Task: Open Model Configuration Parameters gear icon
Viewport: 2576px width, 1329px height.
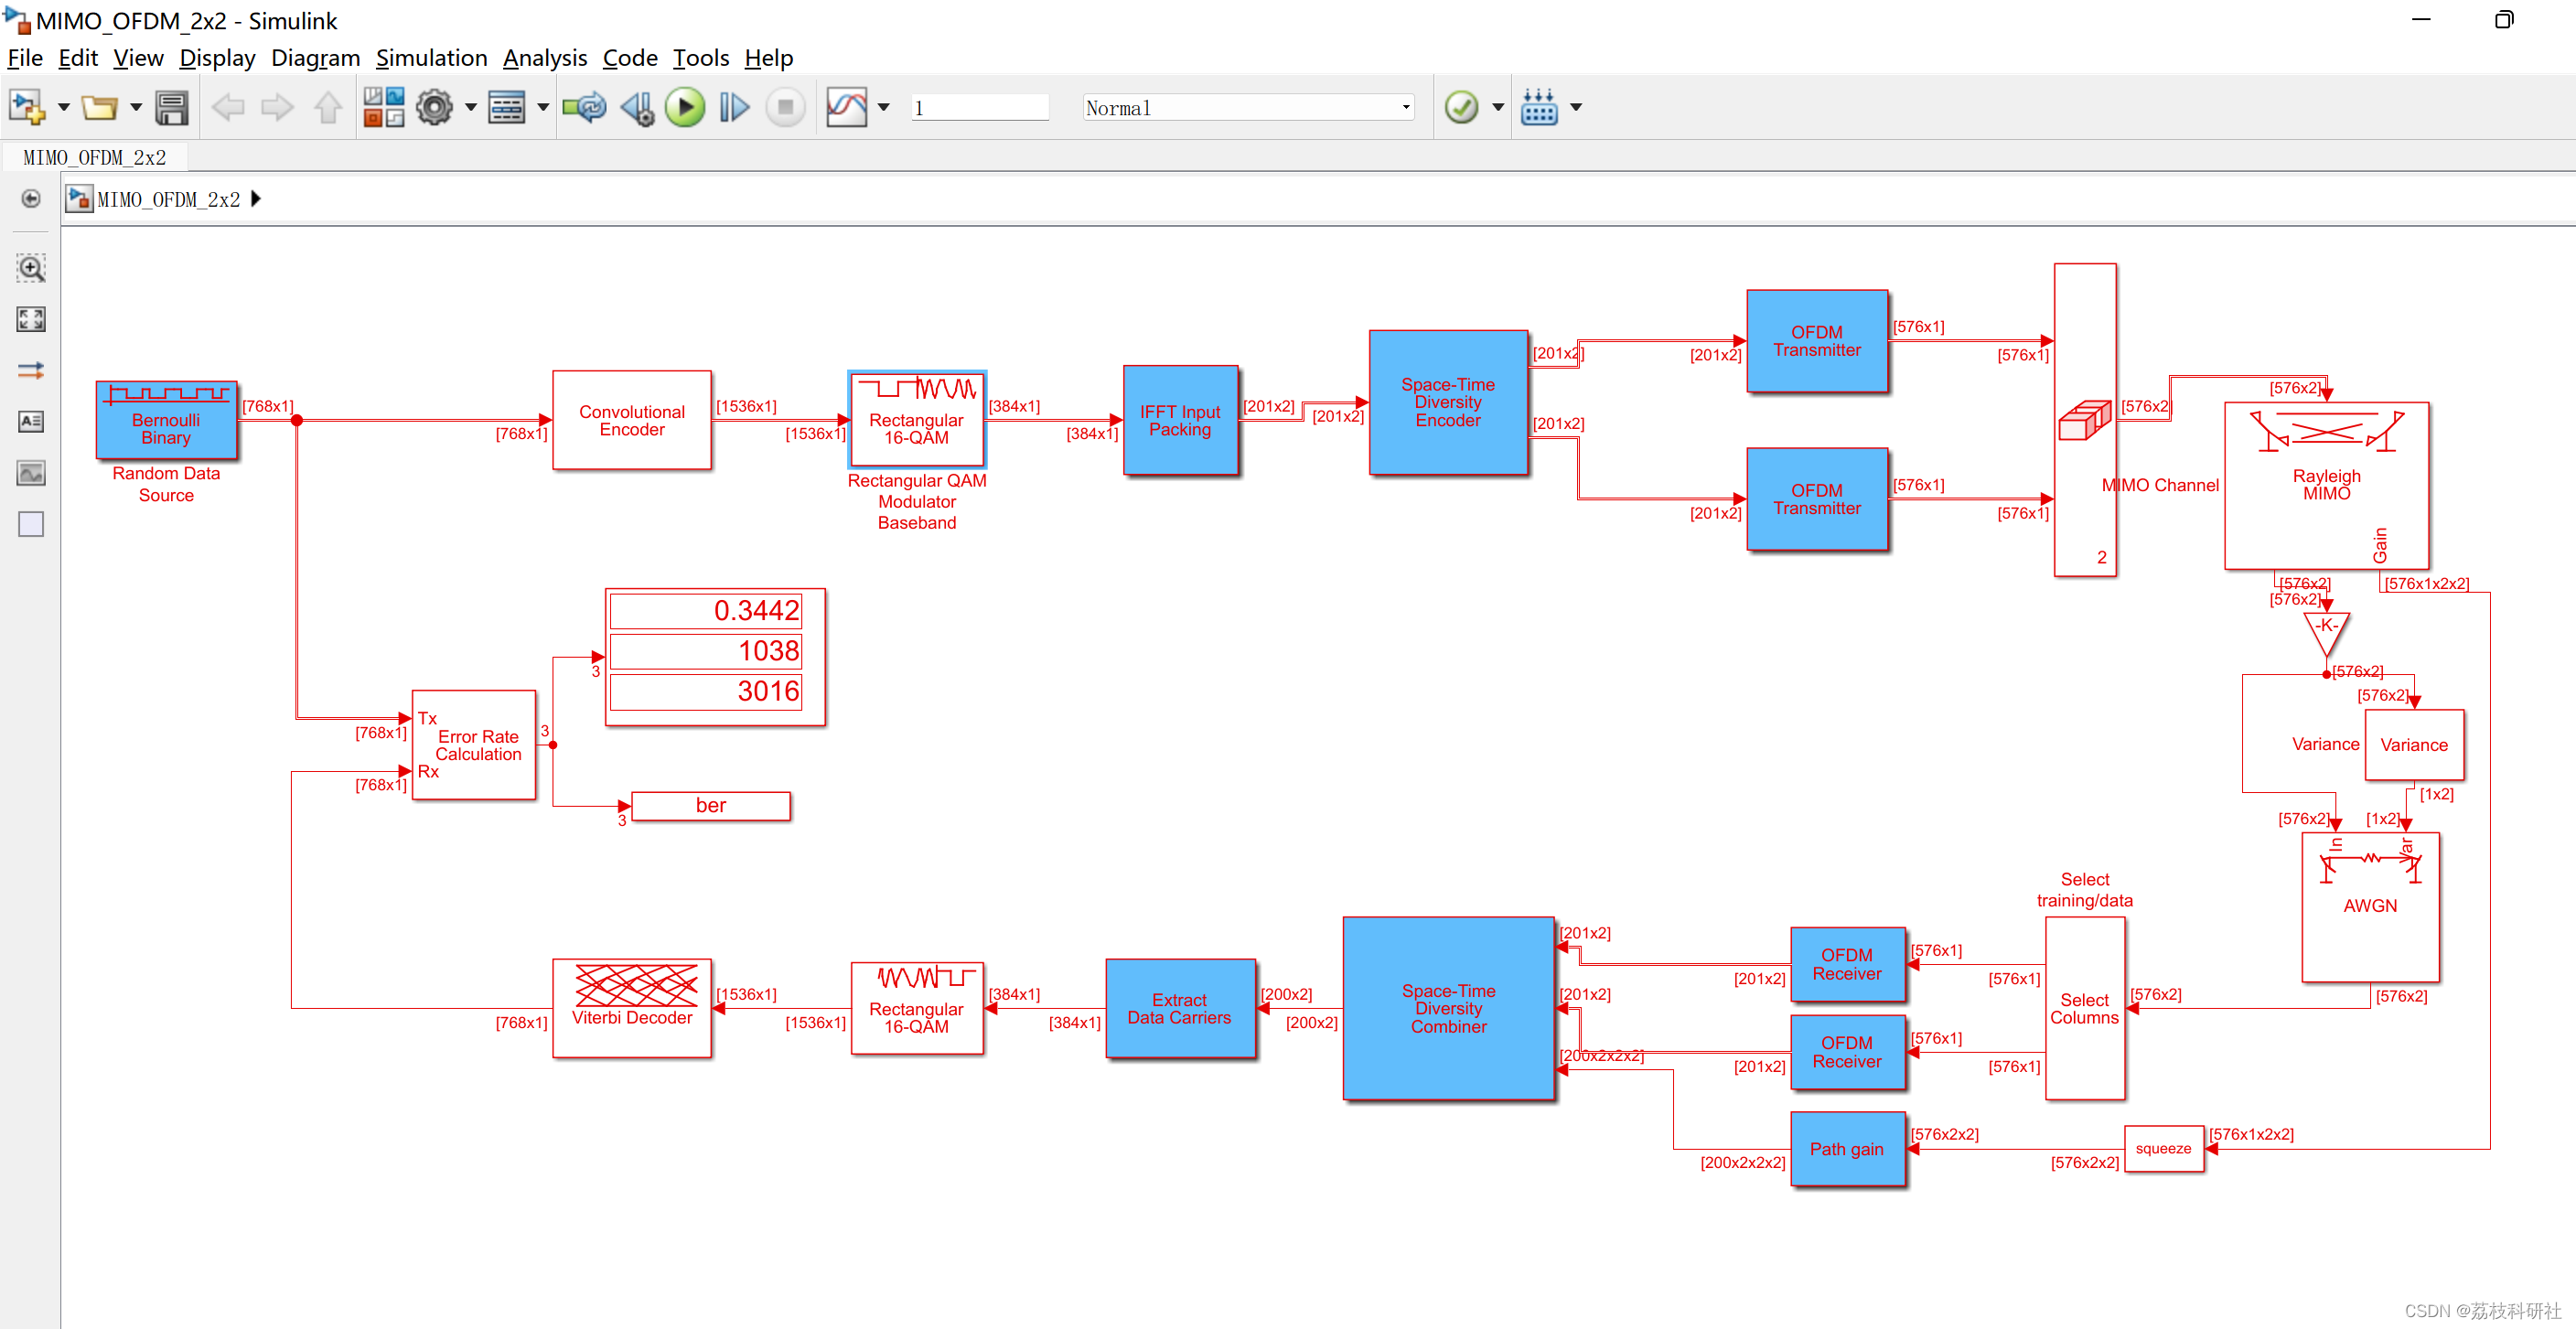Action: click(437, 107)
